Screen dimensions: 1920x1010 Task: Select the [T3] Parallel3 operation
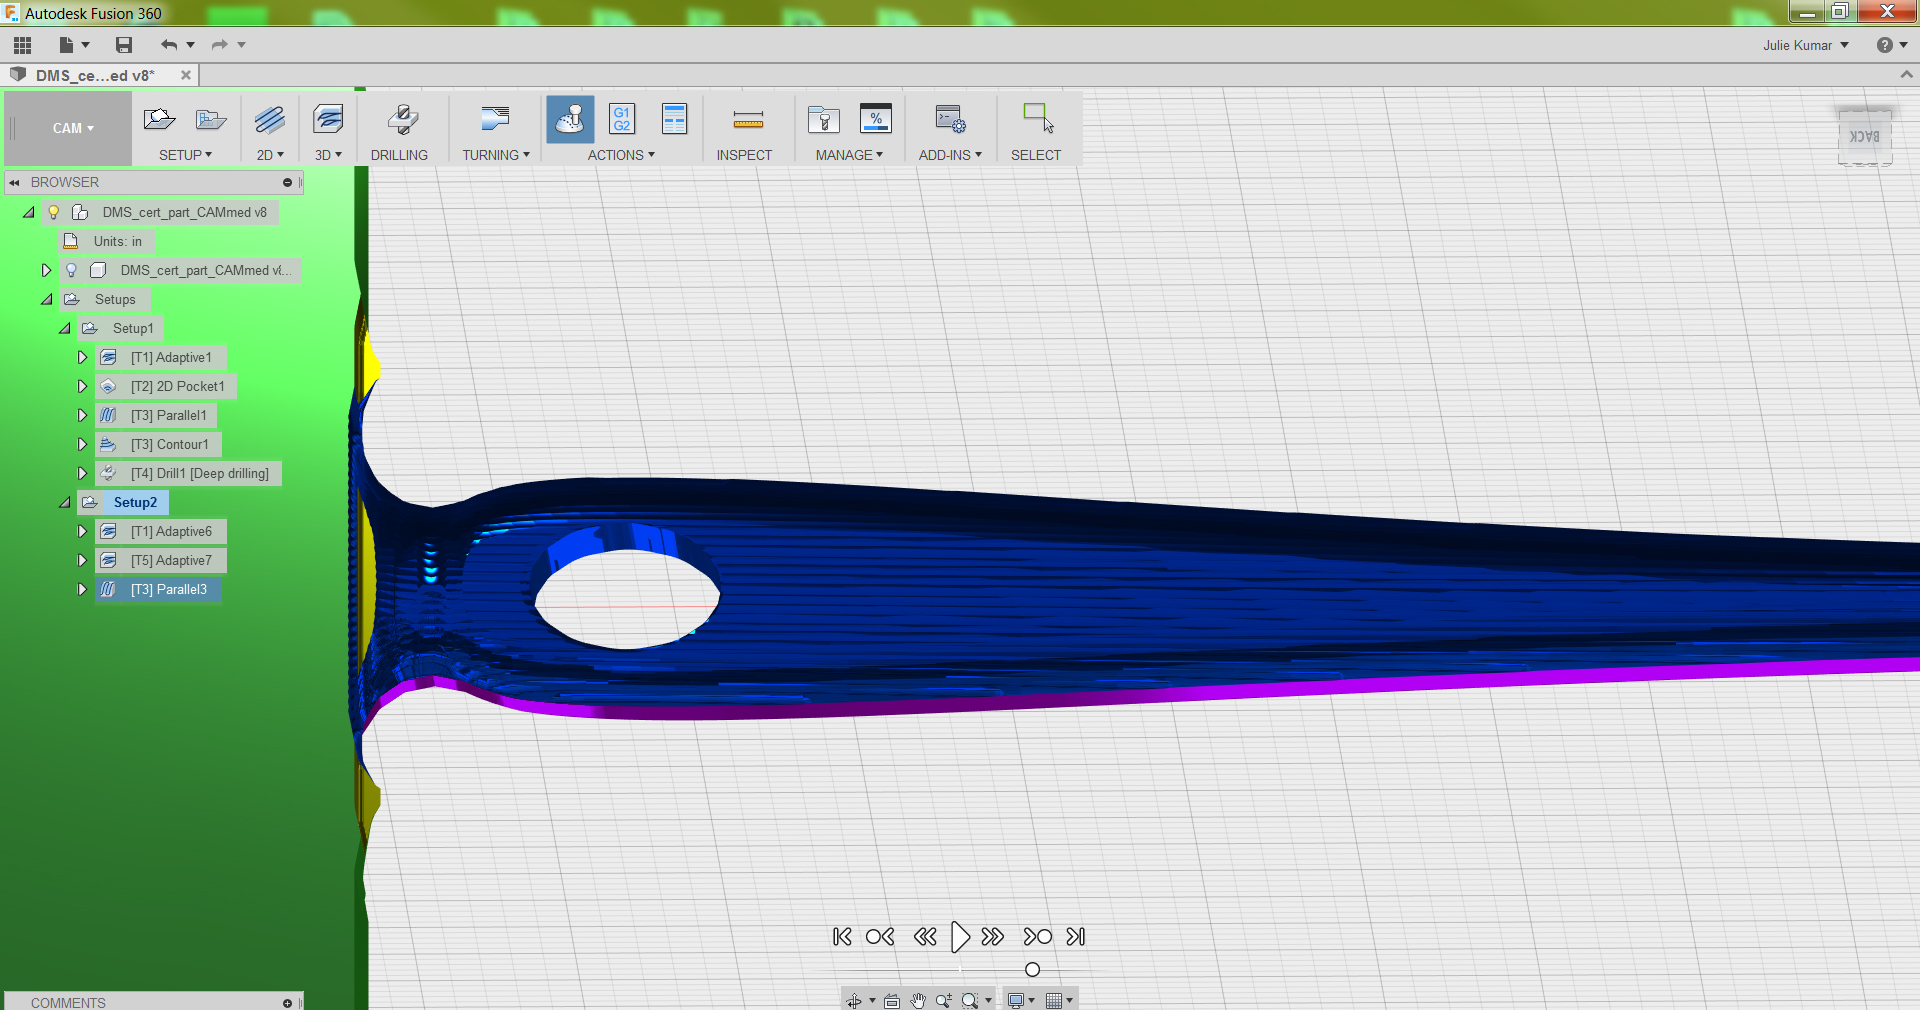tap(169, 589)
